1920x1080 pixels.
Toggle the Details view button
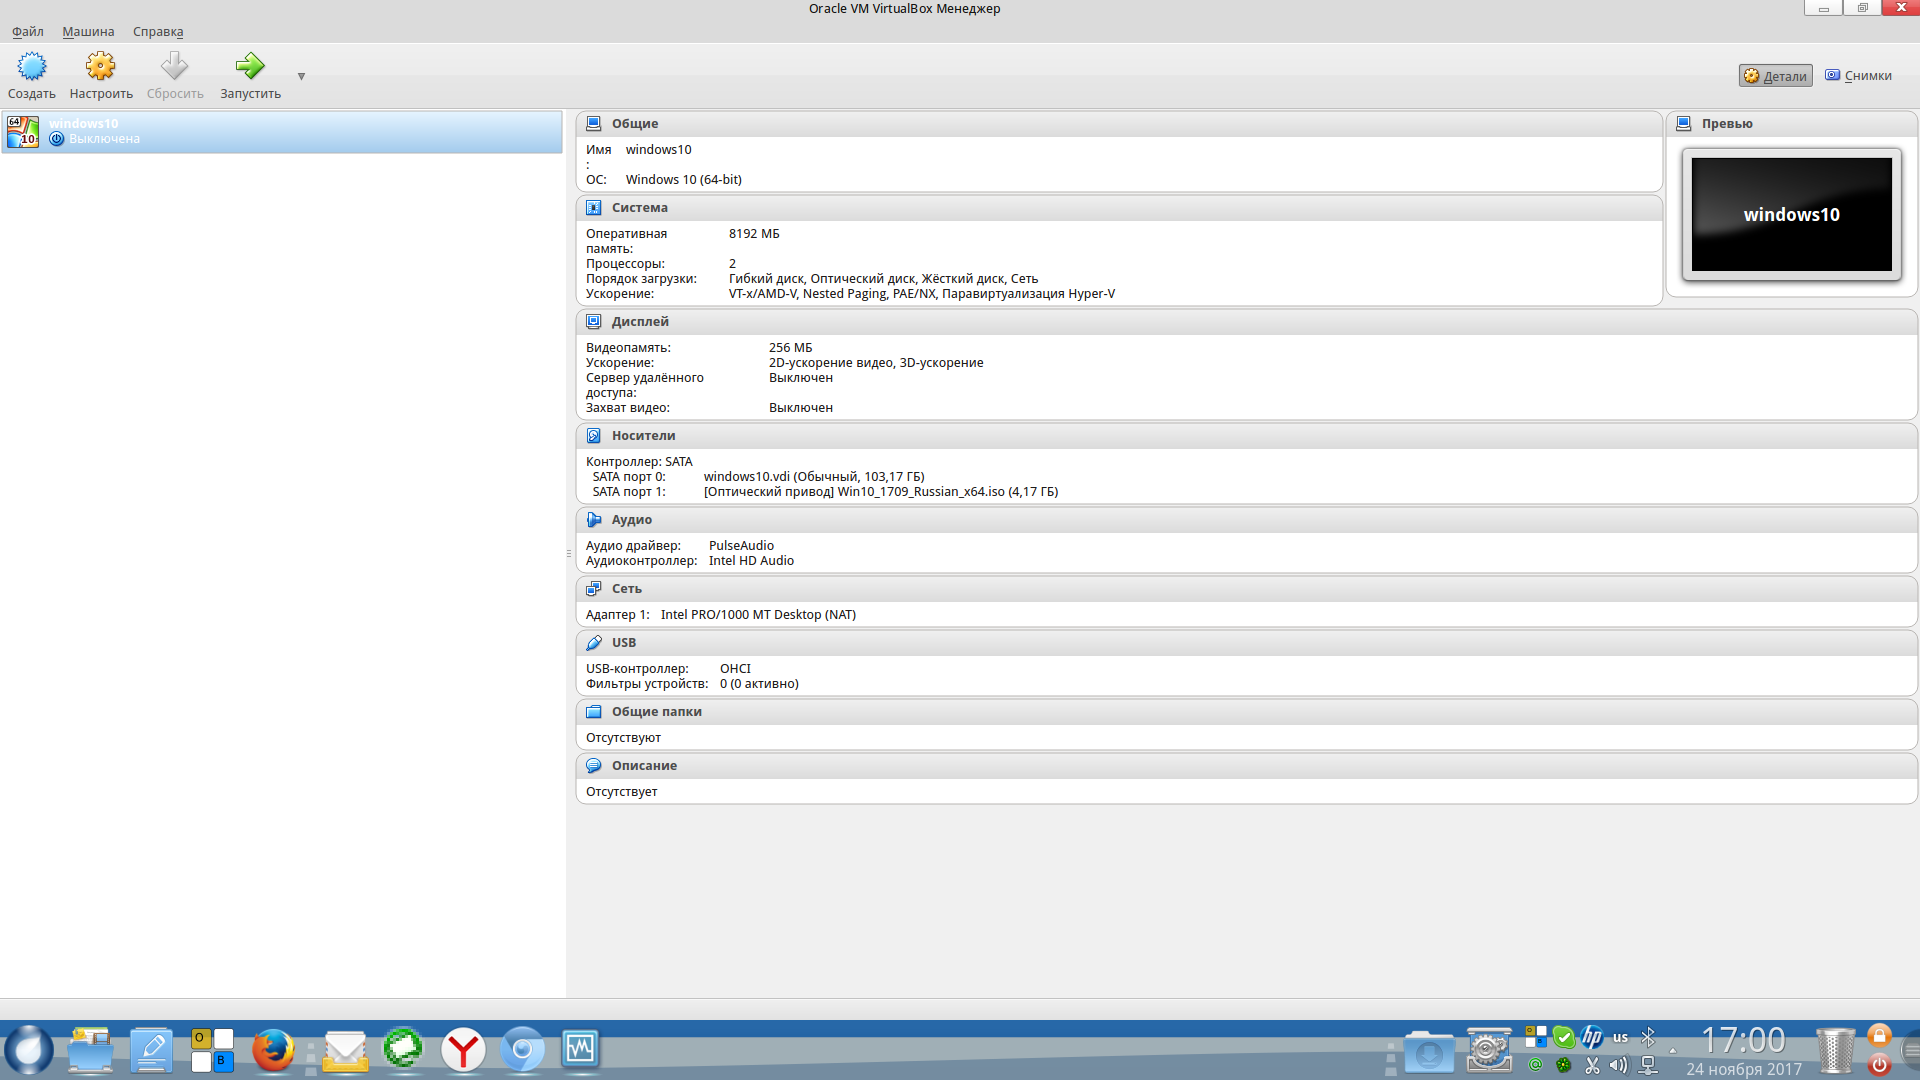1775,76
